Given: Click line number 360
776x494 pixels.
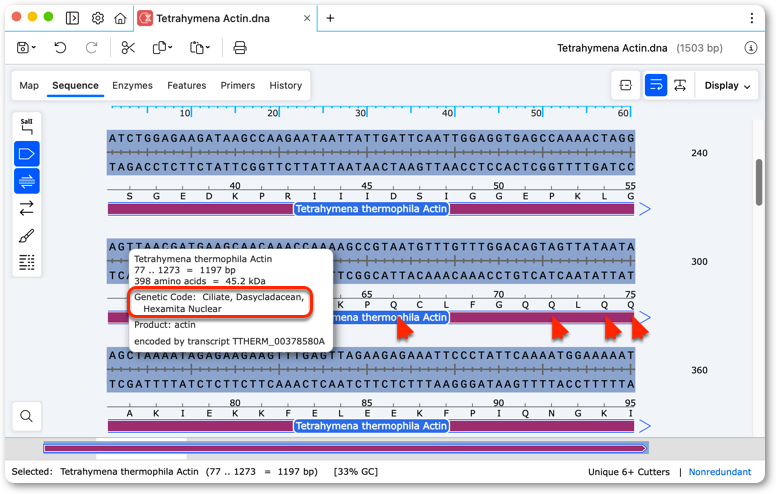Looking at the screenshot, I should (x=699, y=370).
